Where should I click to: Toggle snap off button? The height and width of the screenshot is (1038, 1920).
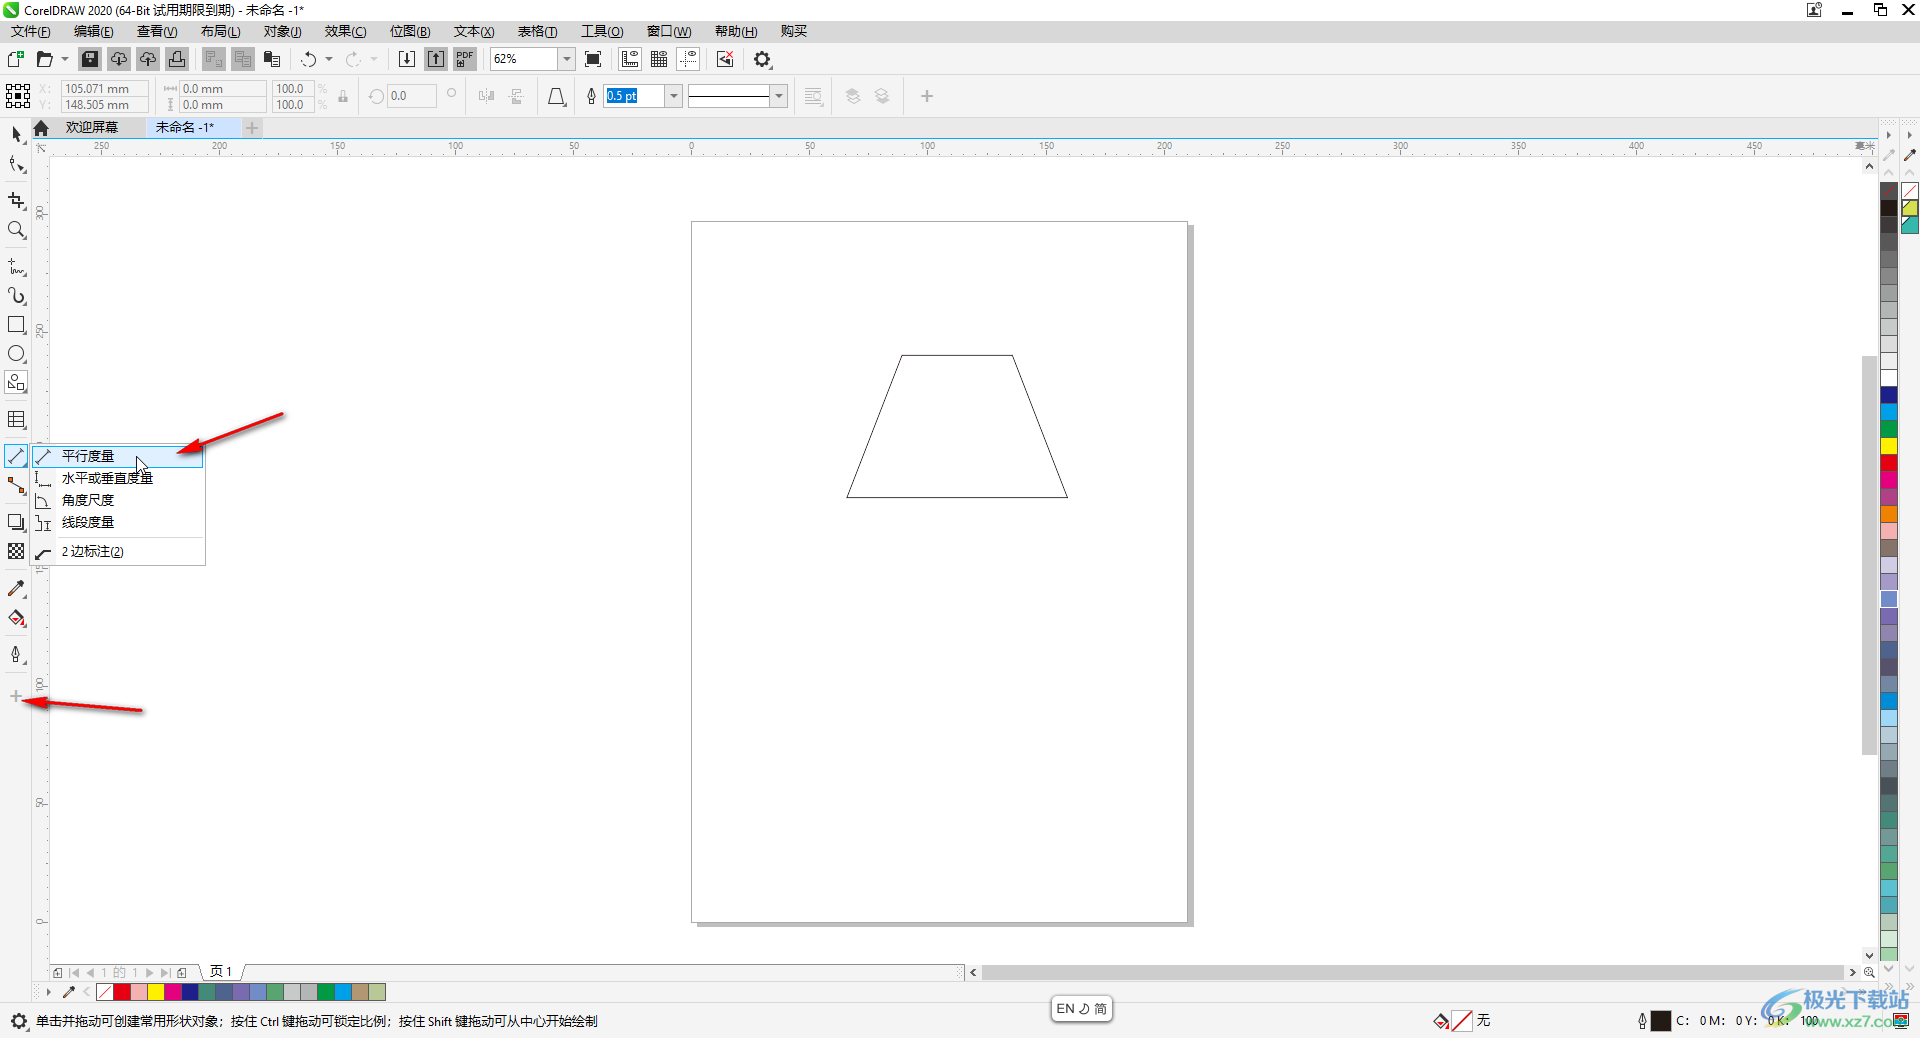[x=725, y=59]
